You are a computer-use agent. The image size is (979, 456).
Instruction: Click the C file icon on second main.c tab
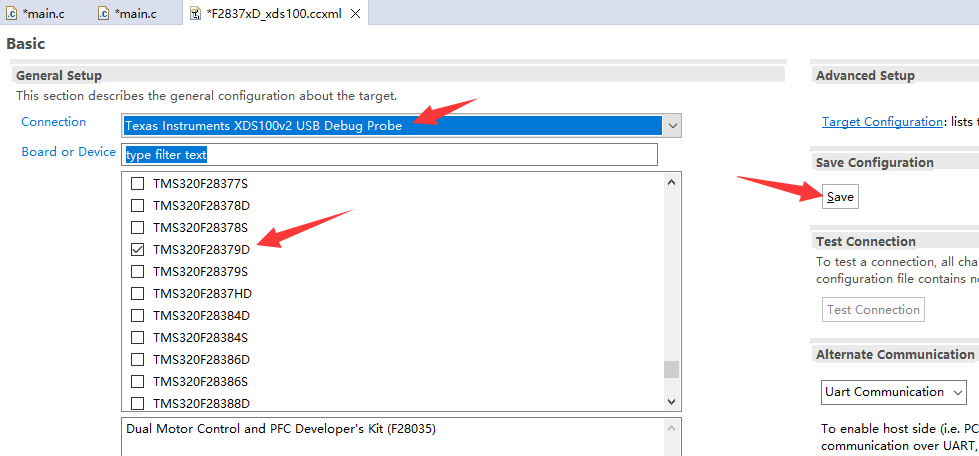pos(104,13)
